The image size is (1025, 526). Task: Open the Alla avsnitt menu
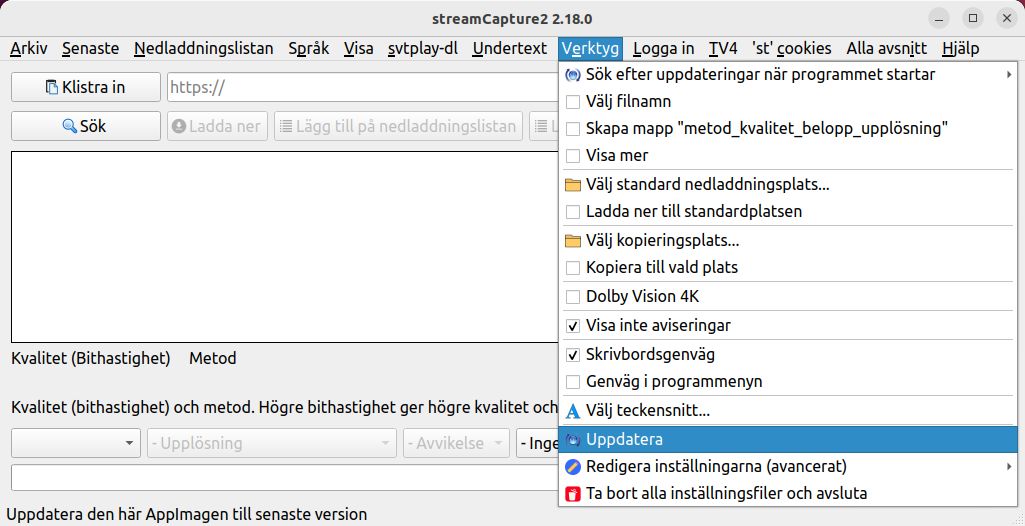pyautogui.click(x=886, y=48)
